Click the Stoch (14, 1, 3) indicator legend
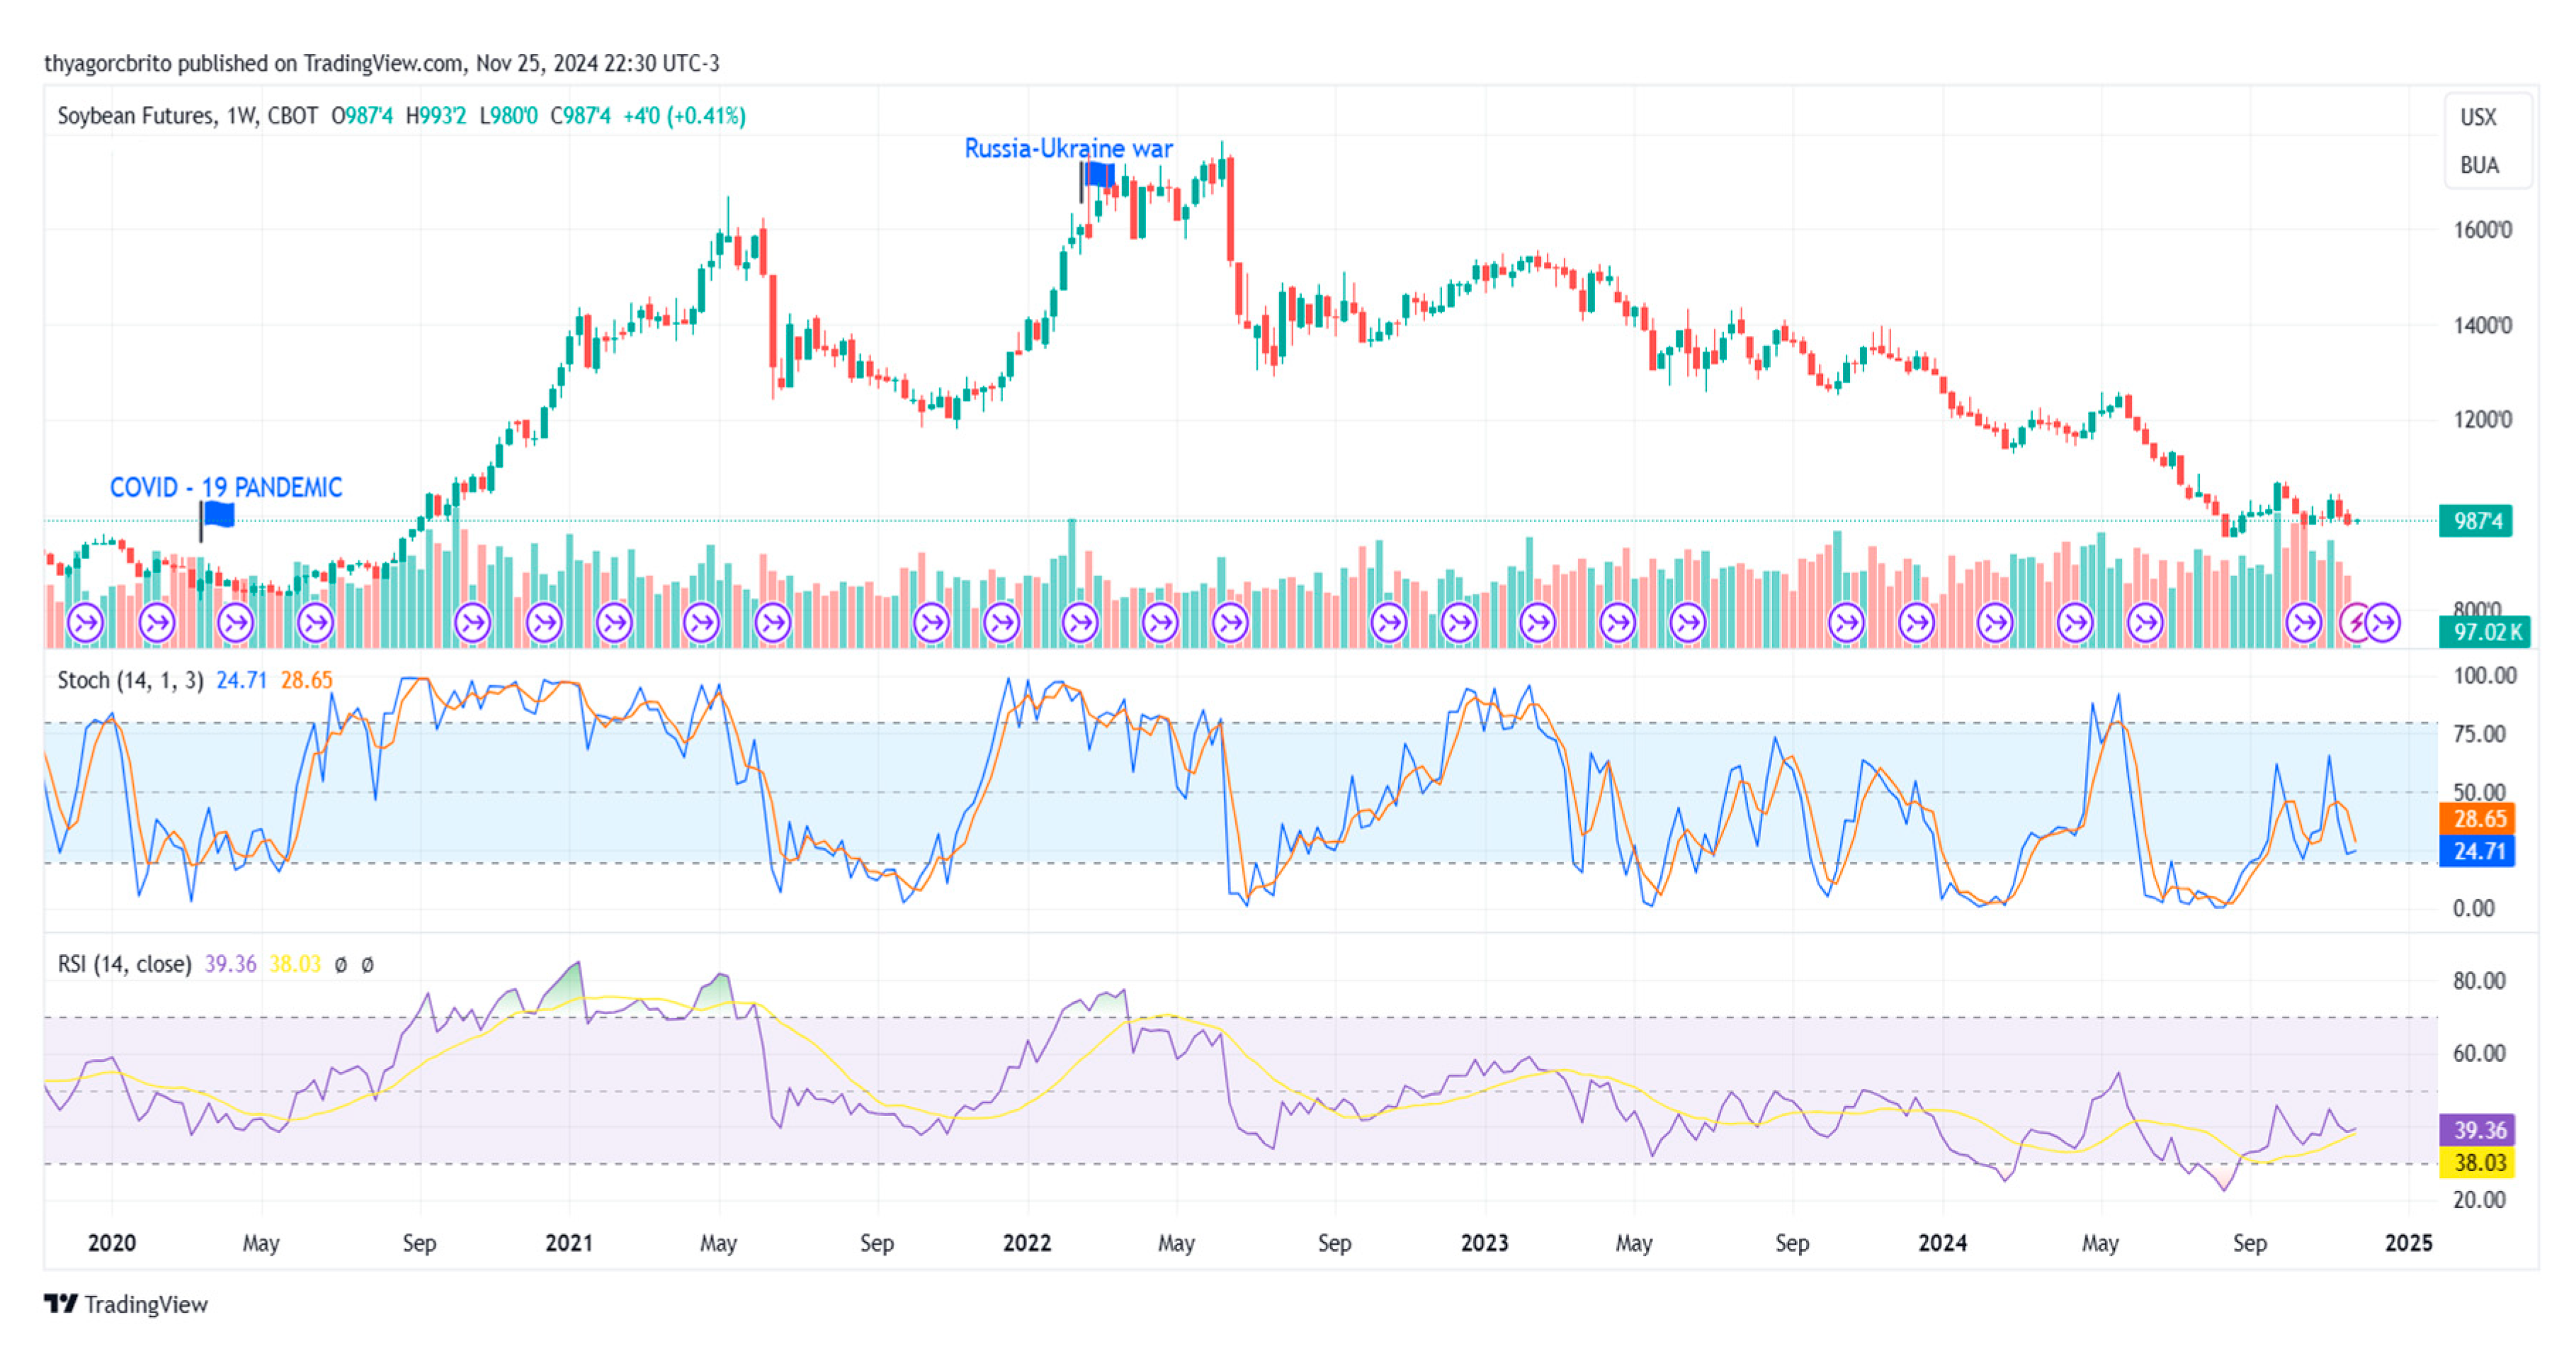2576x1361 pixels. point(130,681)
